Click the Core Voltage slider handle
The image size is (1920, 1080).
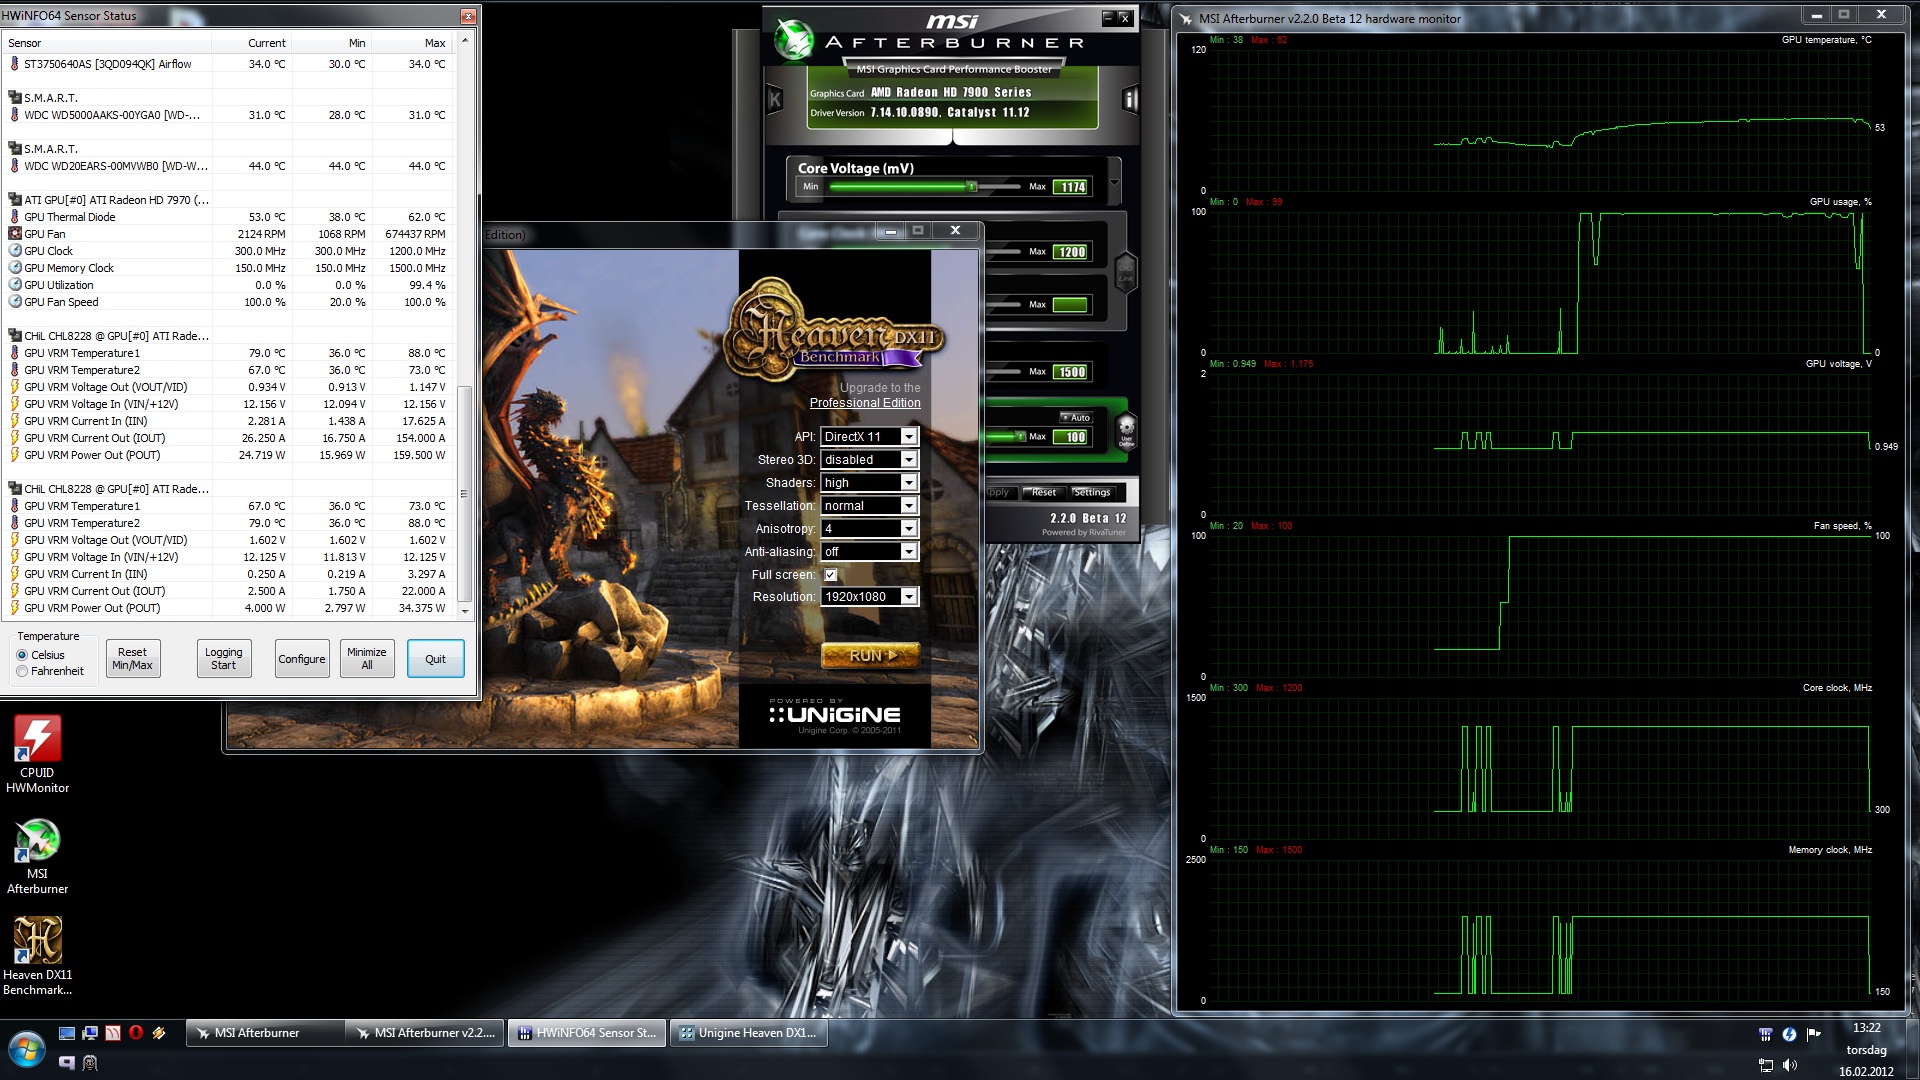coord(971,187)
